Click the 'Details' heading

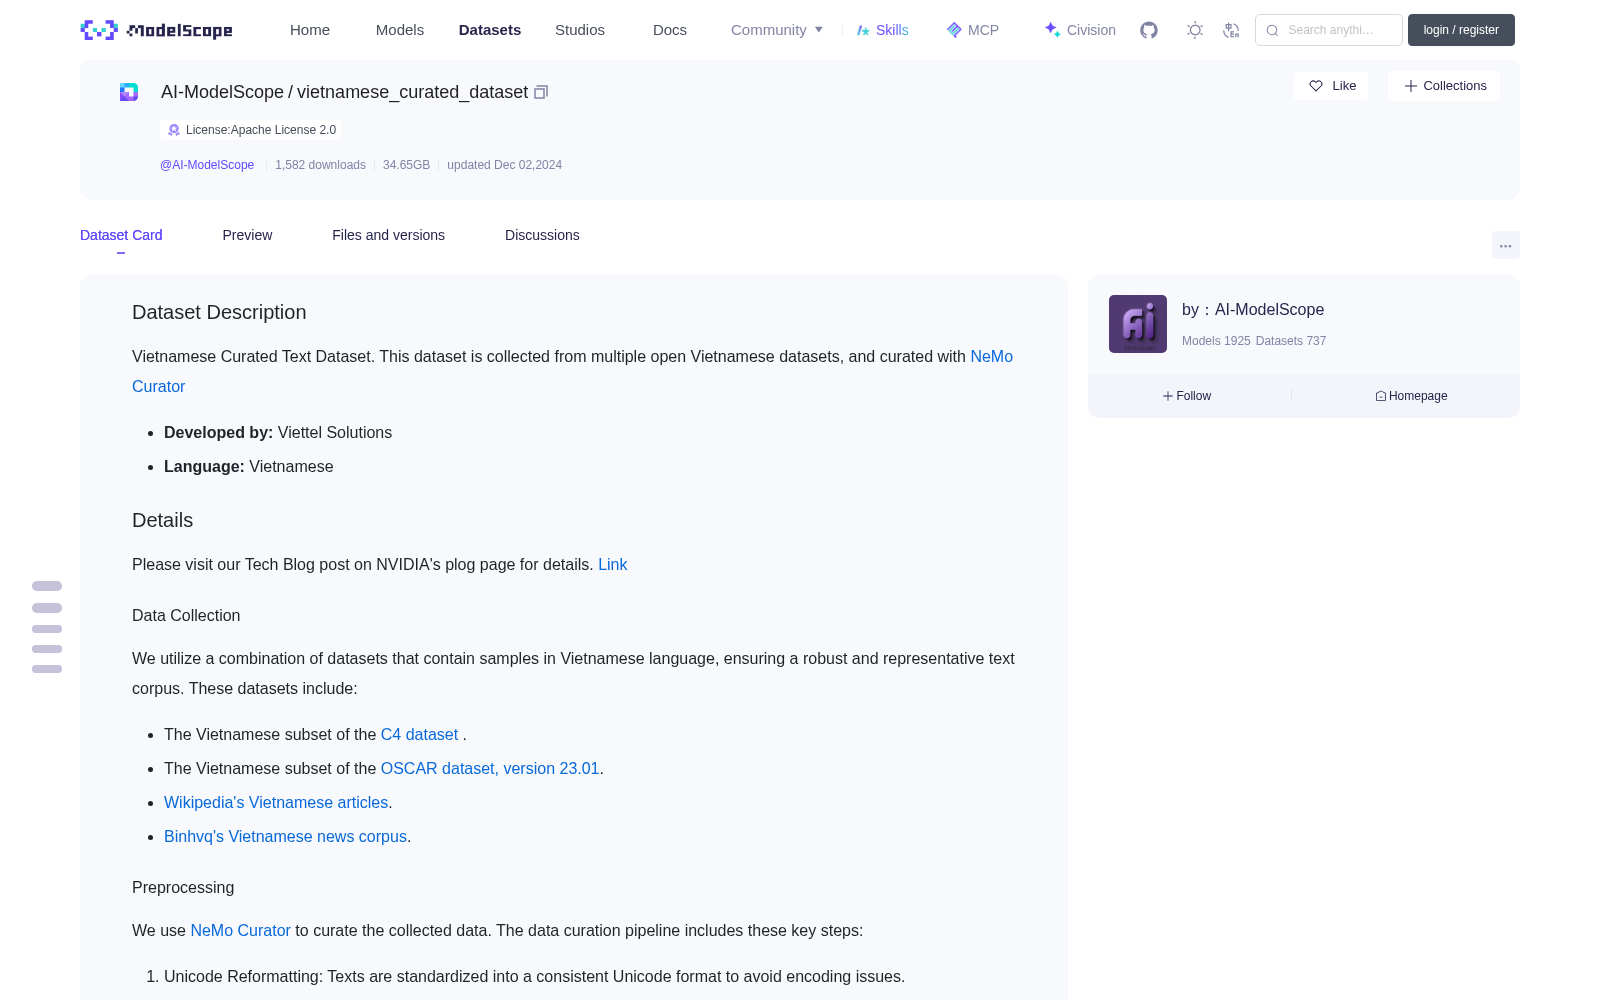pyautogui.click(x=162, y=520)
